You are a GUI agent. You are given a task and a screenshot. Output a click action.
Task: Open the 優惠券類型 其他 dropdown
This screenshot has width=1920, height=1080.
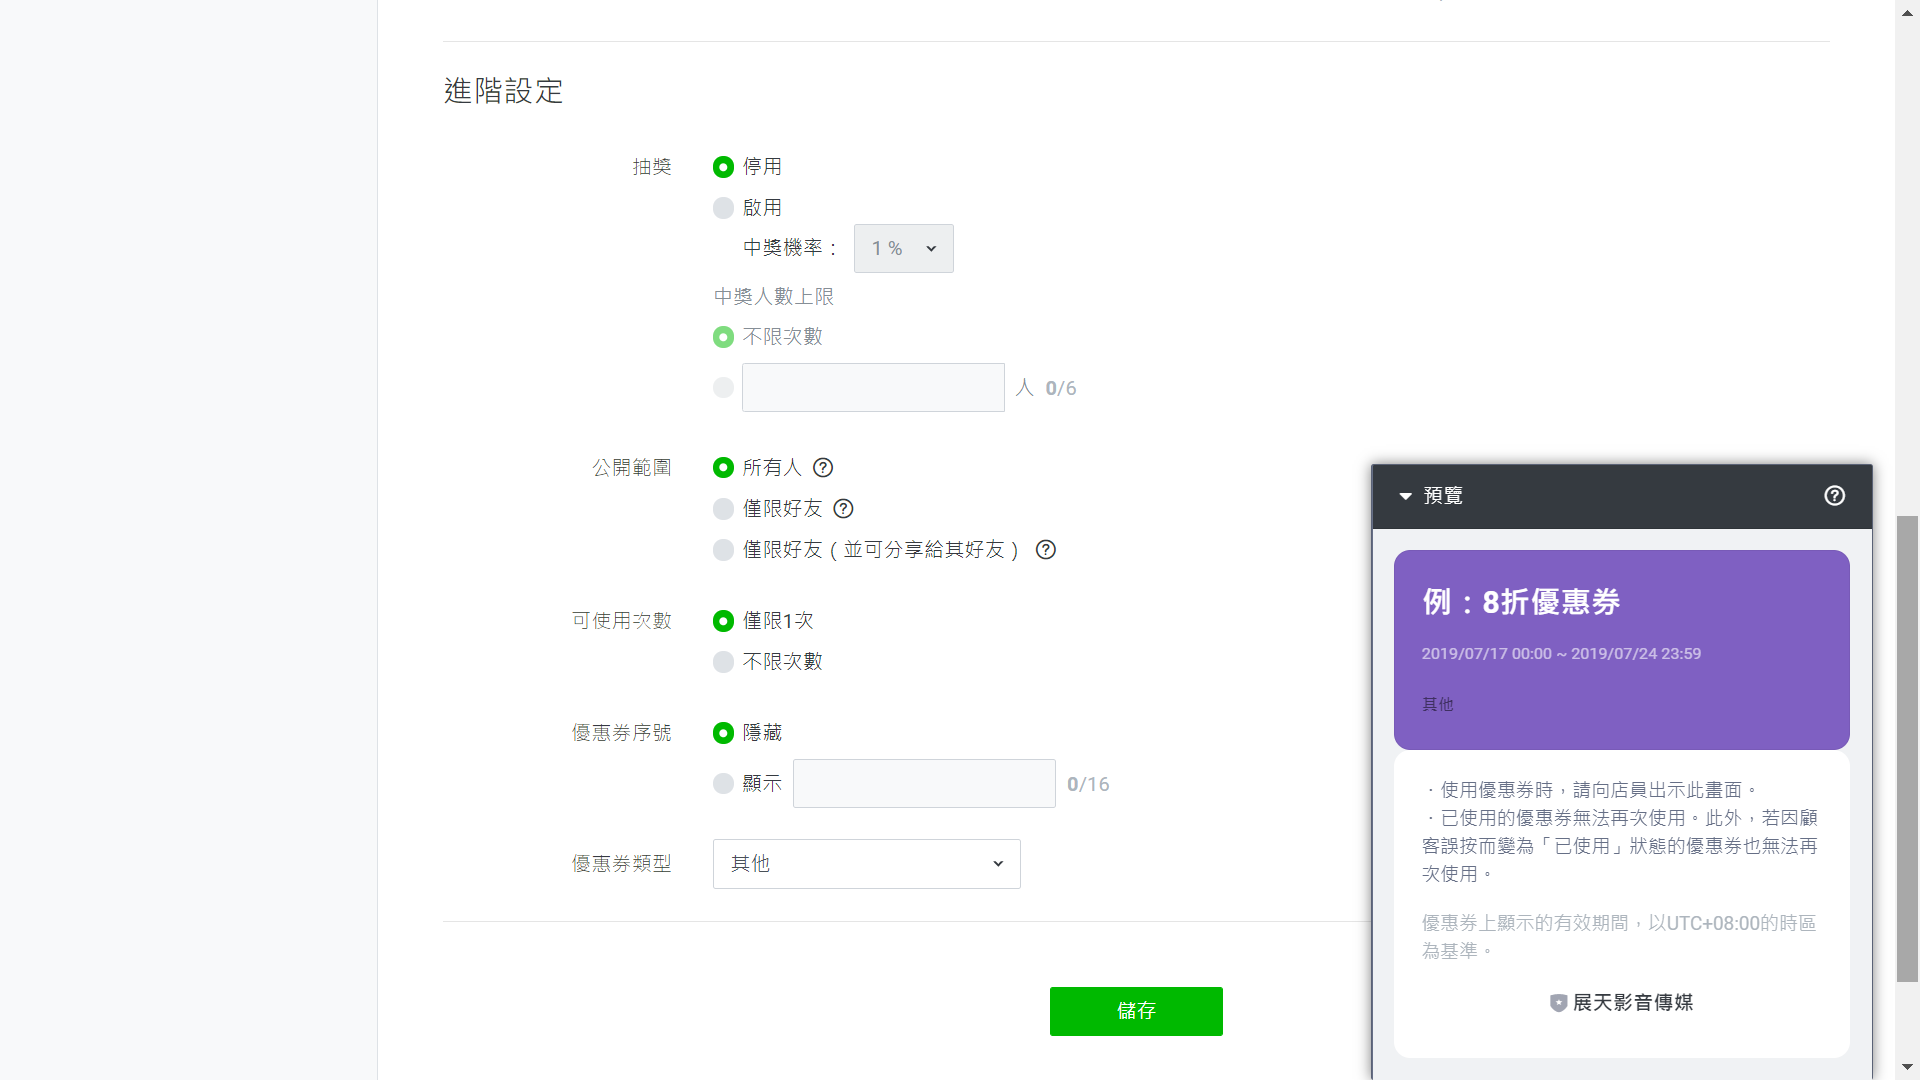click(x=866, y=864)
